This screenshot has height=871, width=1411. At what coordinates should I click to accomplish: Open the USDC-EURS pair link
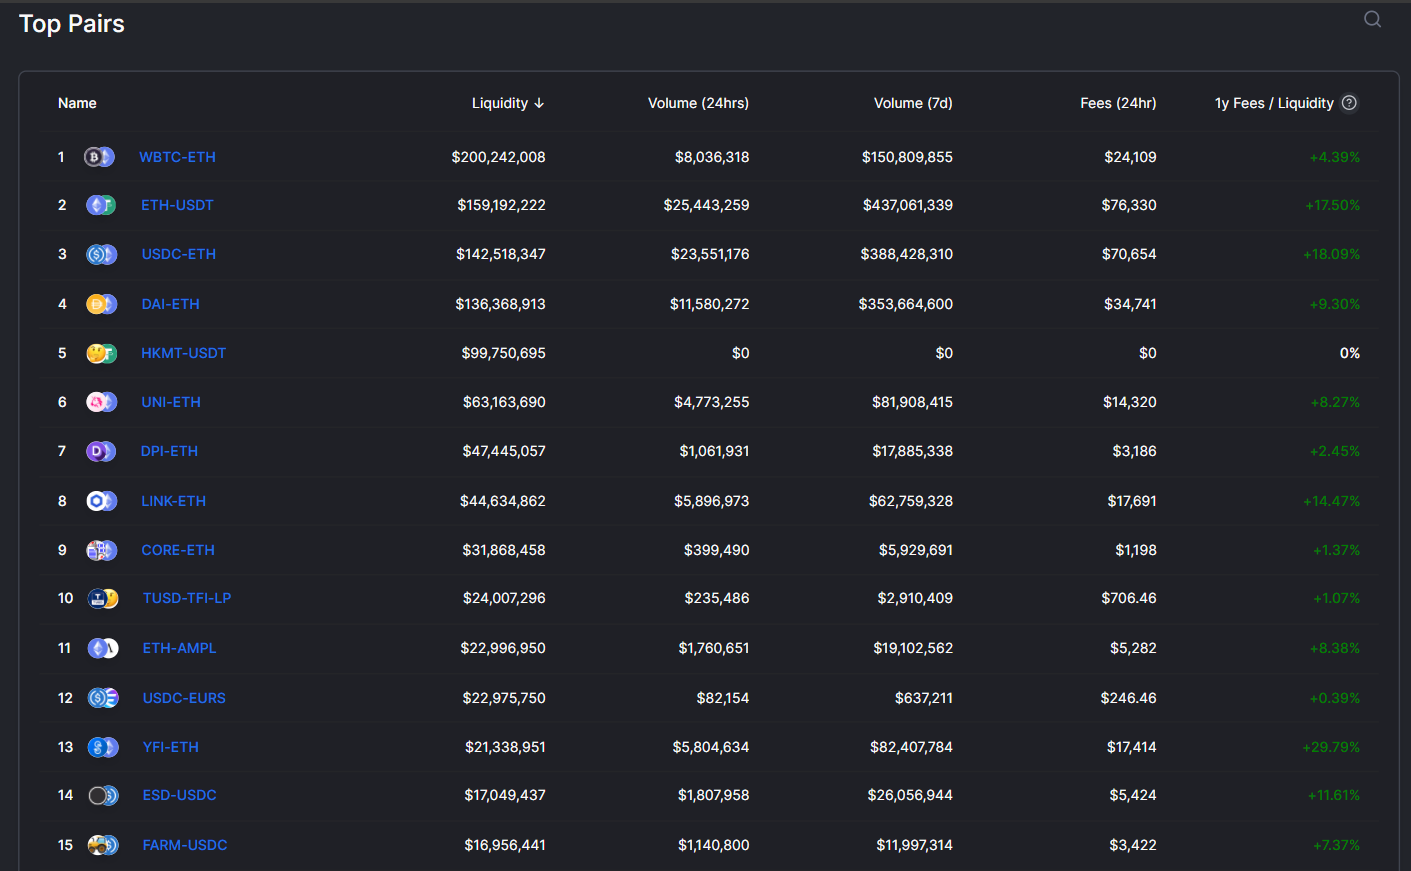click(184, 698)
